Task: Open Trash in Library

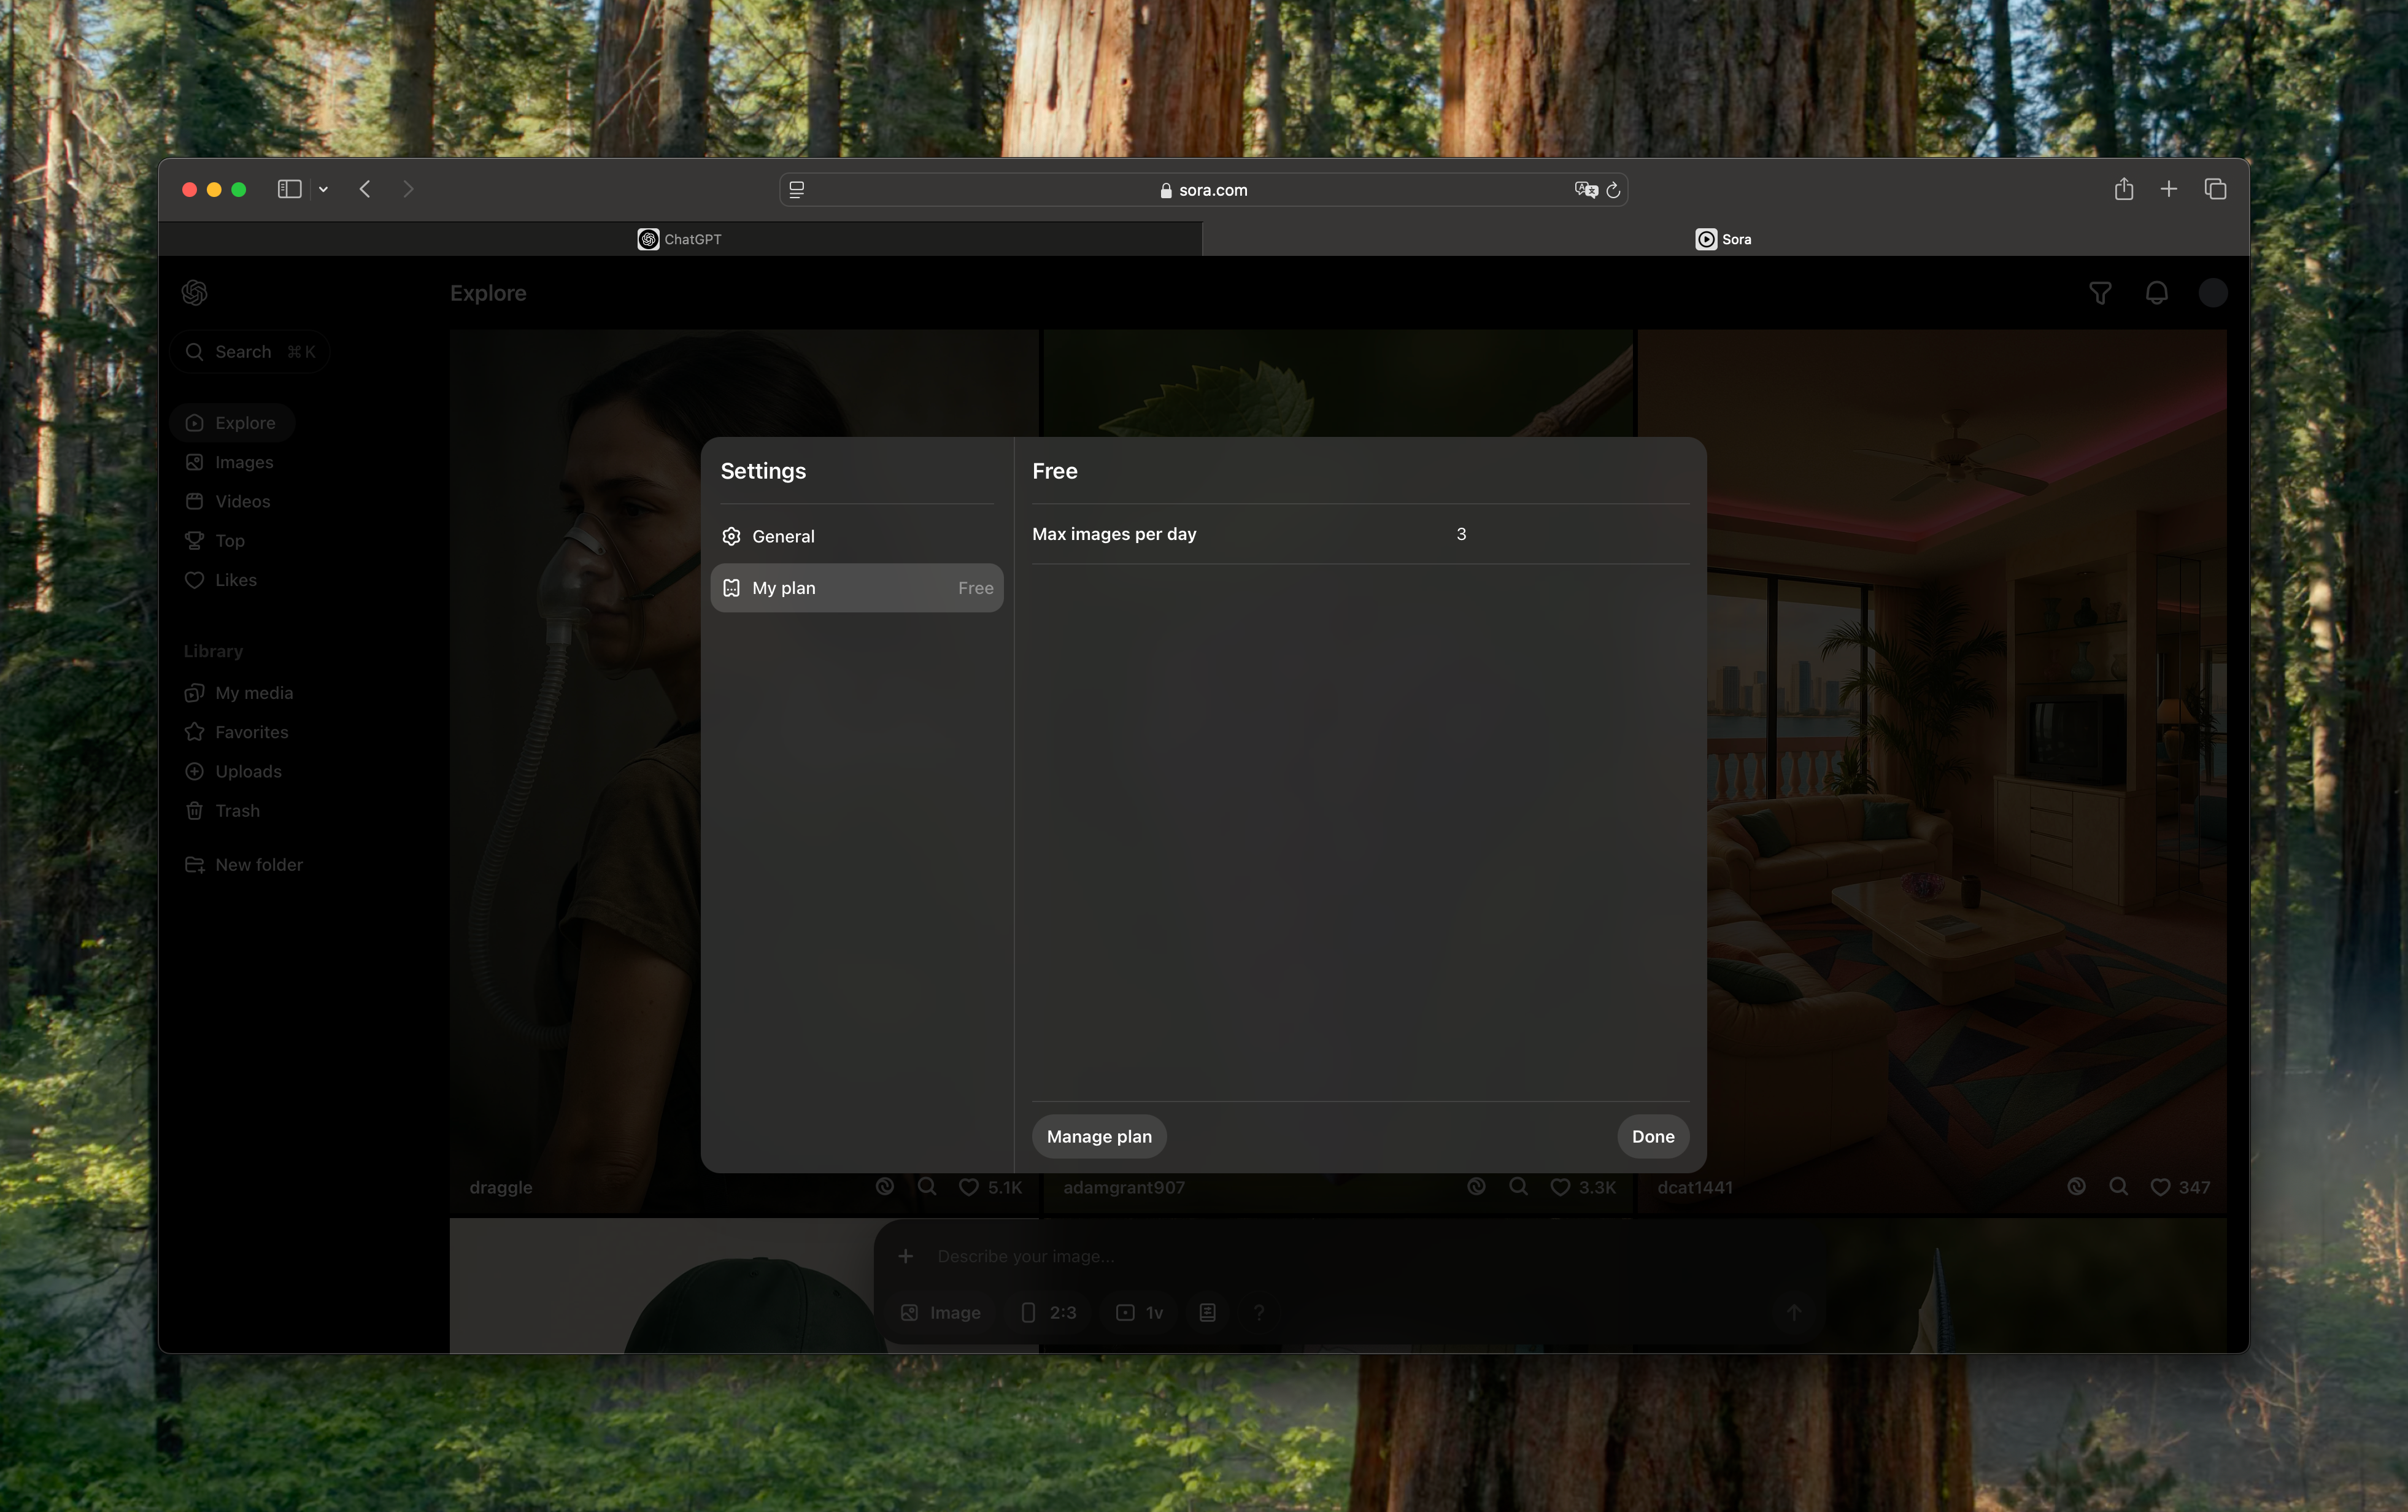Action: (222, 811)
